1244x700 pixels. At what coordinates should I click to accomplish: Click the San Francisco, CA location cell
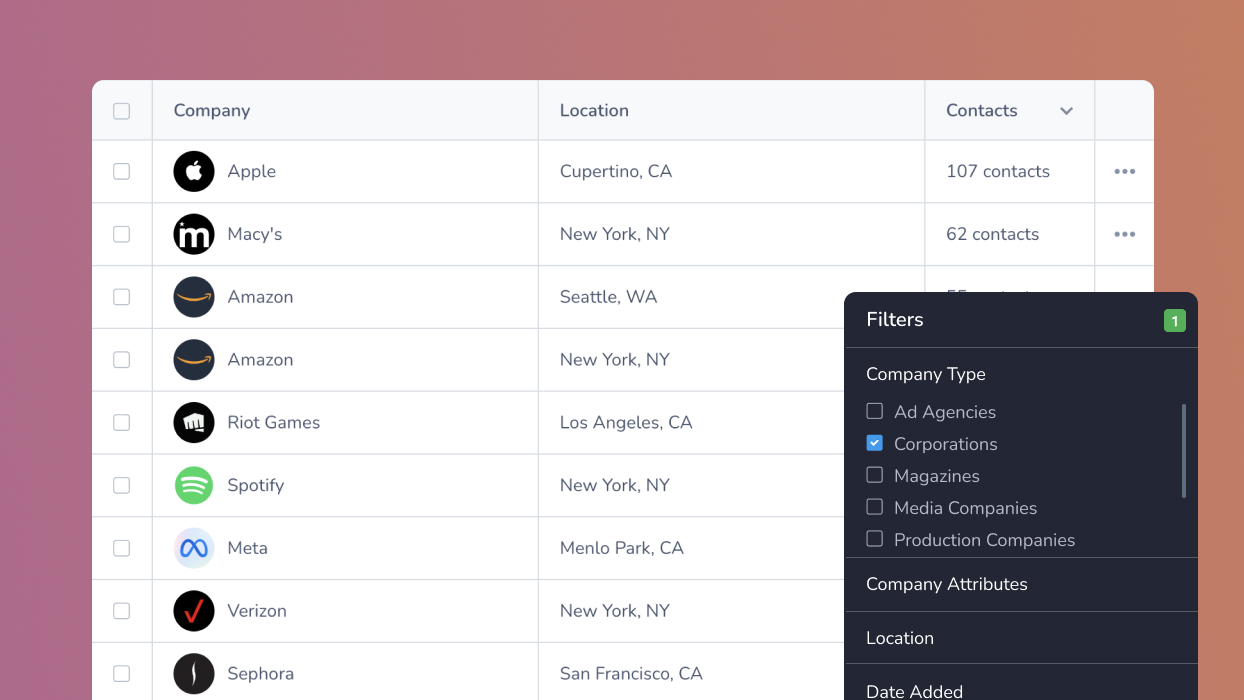coord(631,674)
